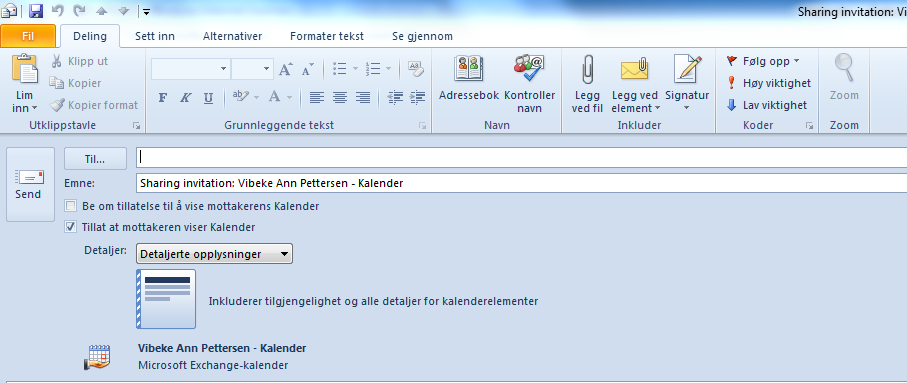This screenshot has height=383, width=907.
Task: Switch to the Sett inn tab
Action: coord(155,36)
